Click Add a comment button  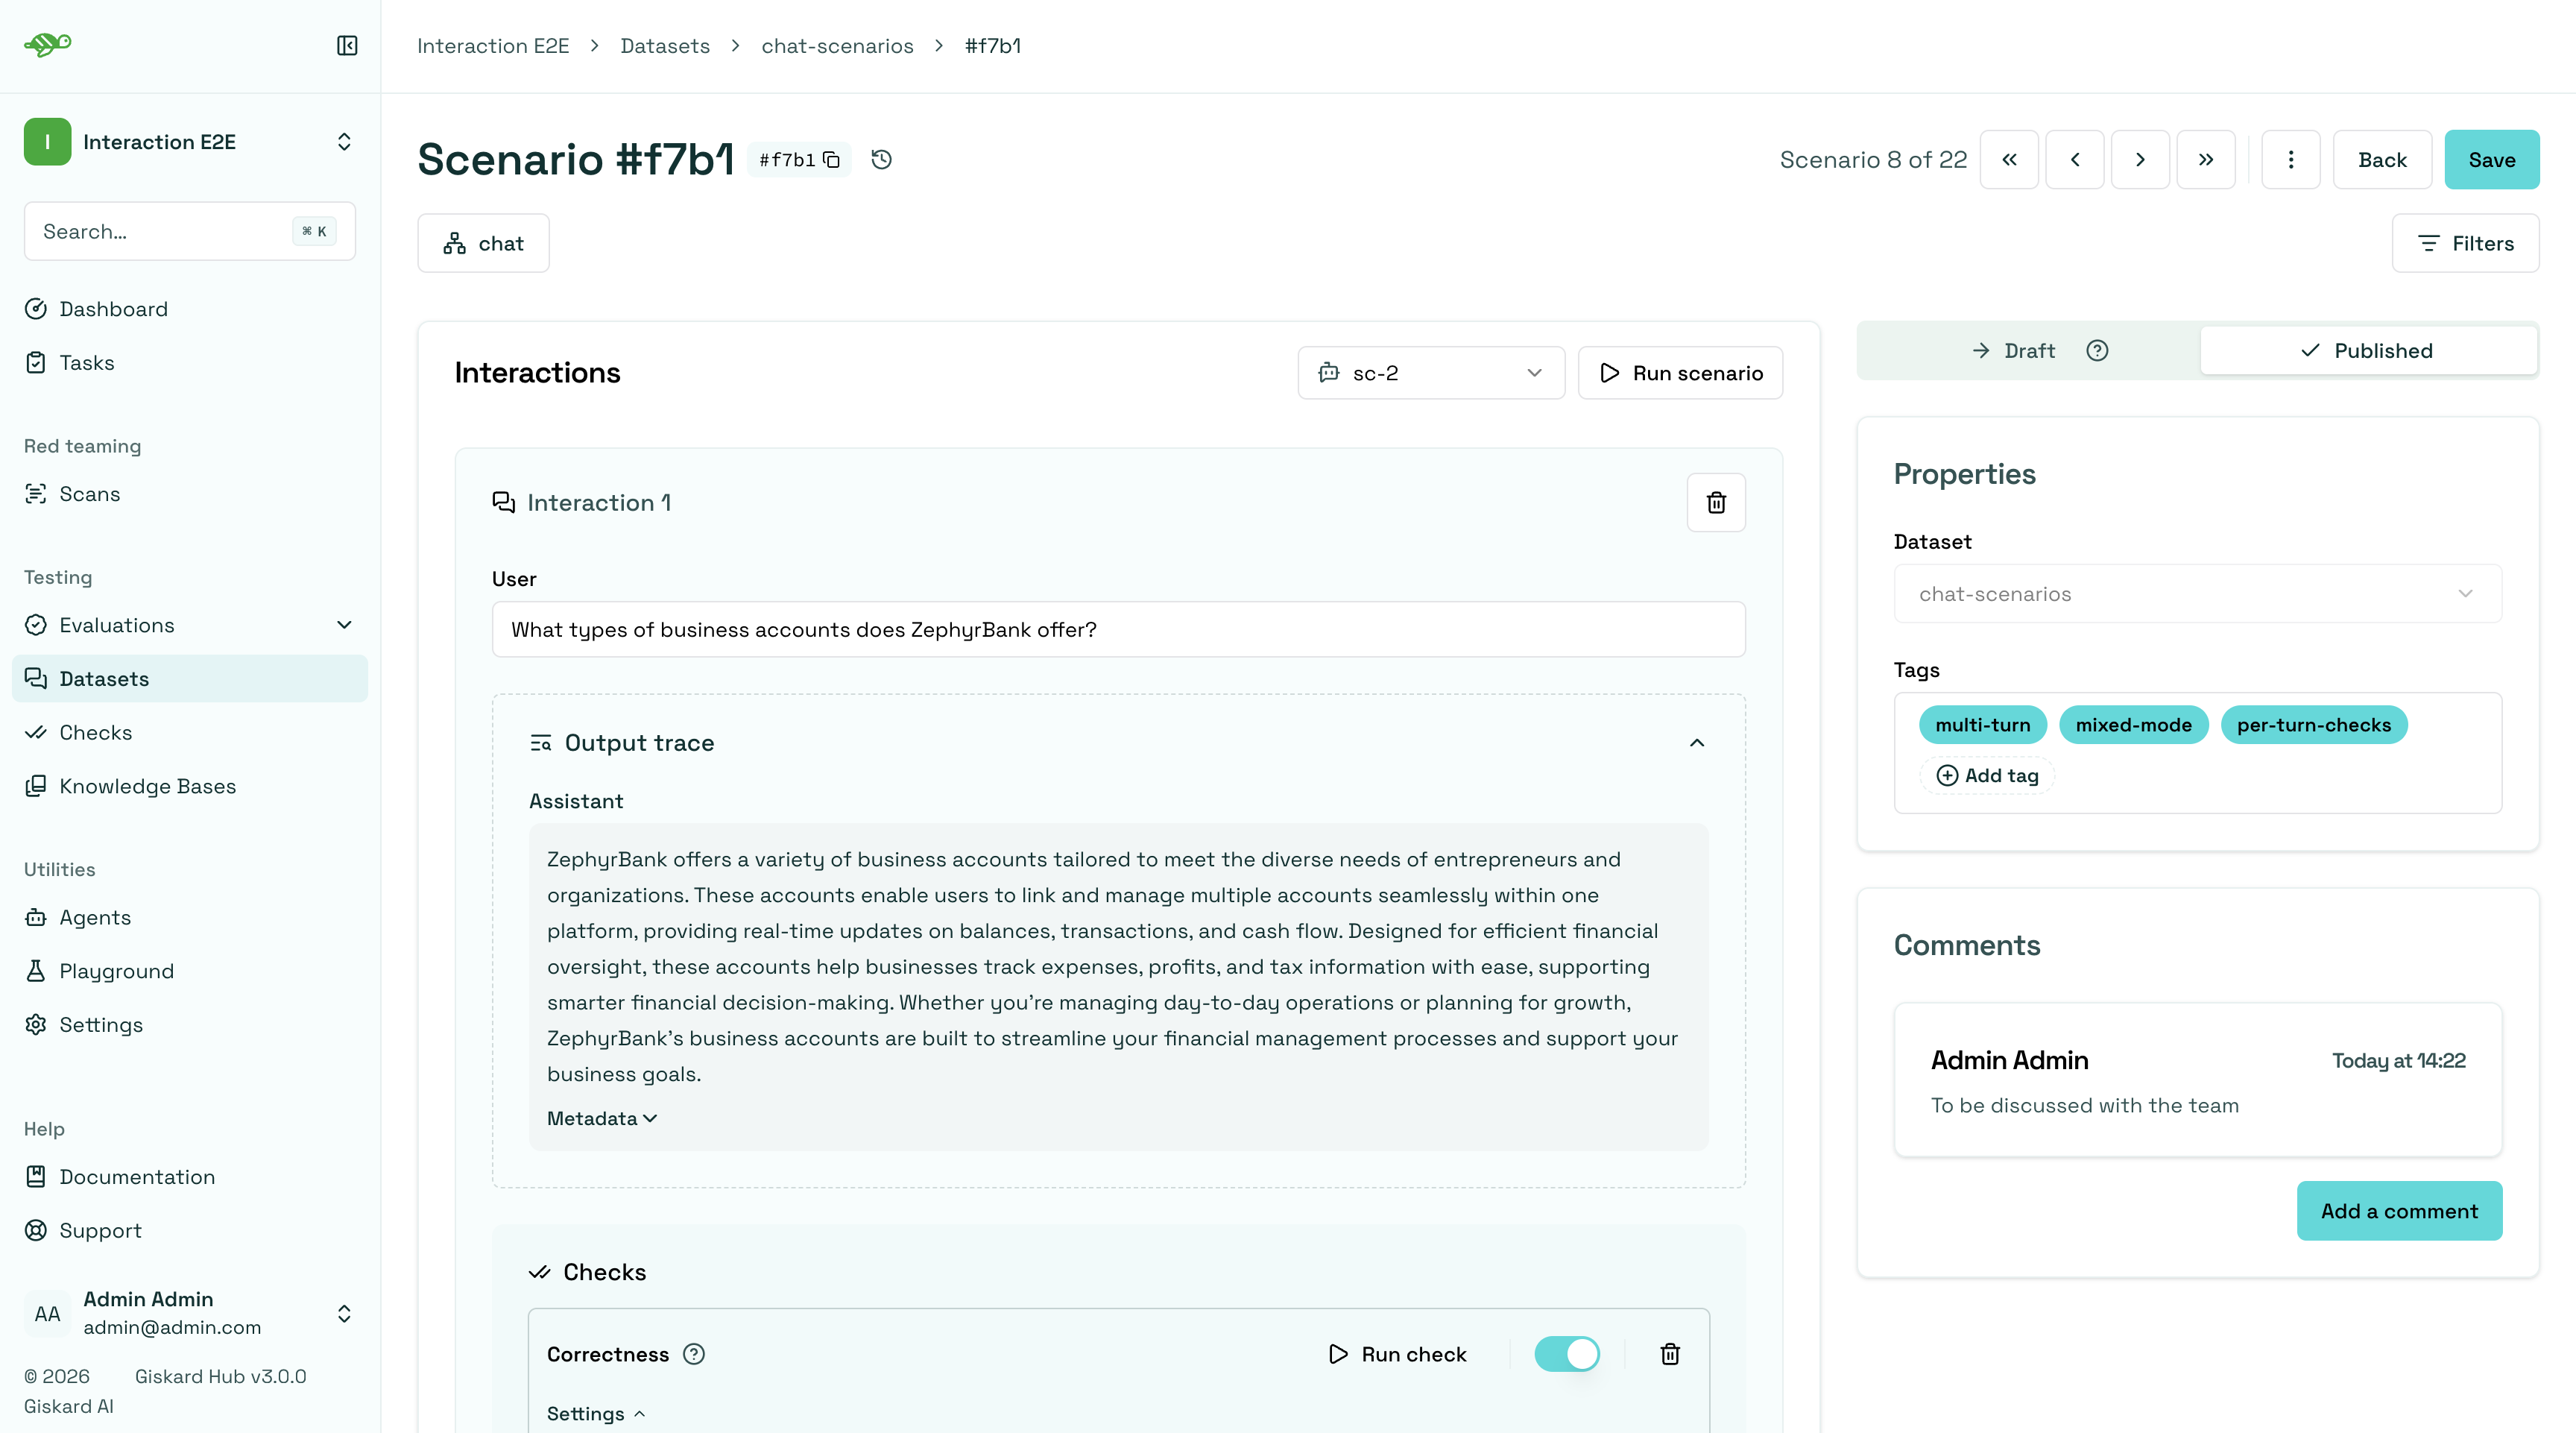click(x=2399, y=1211)
